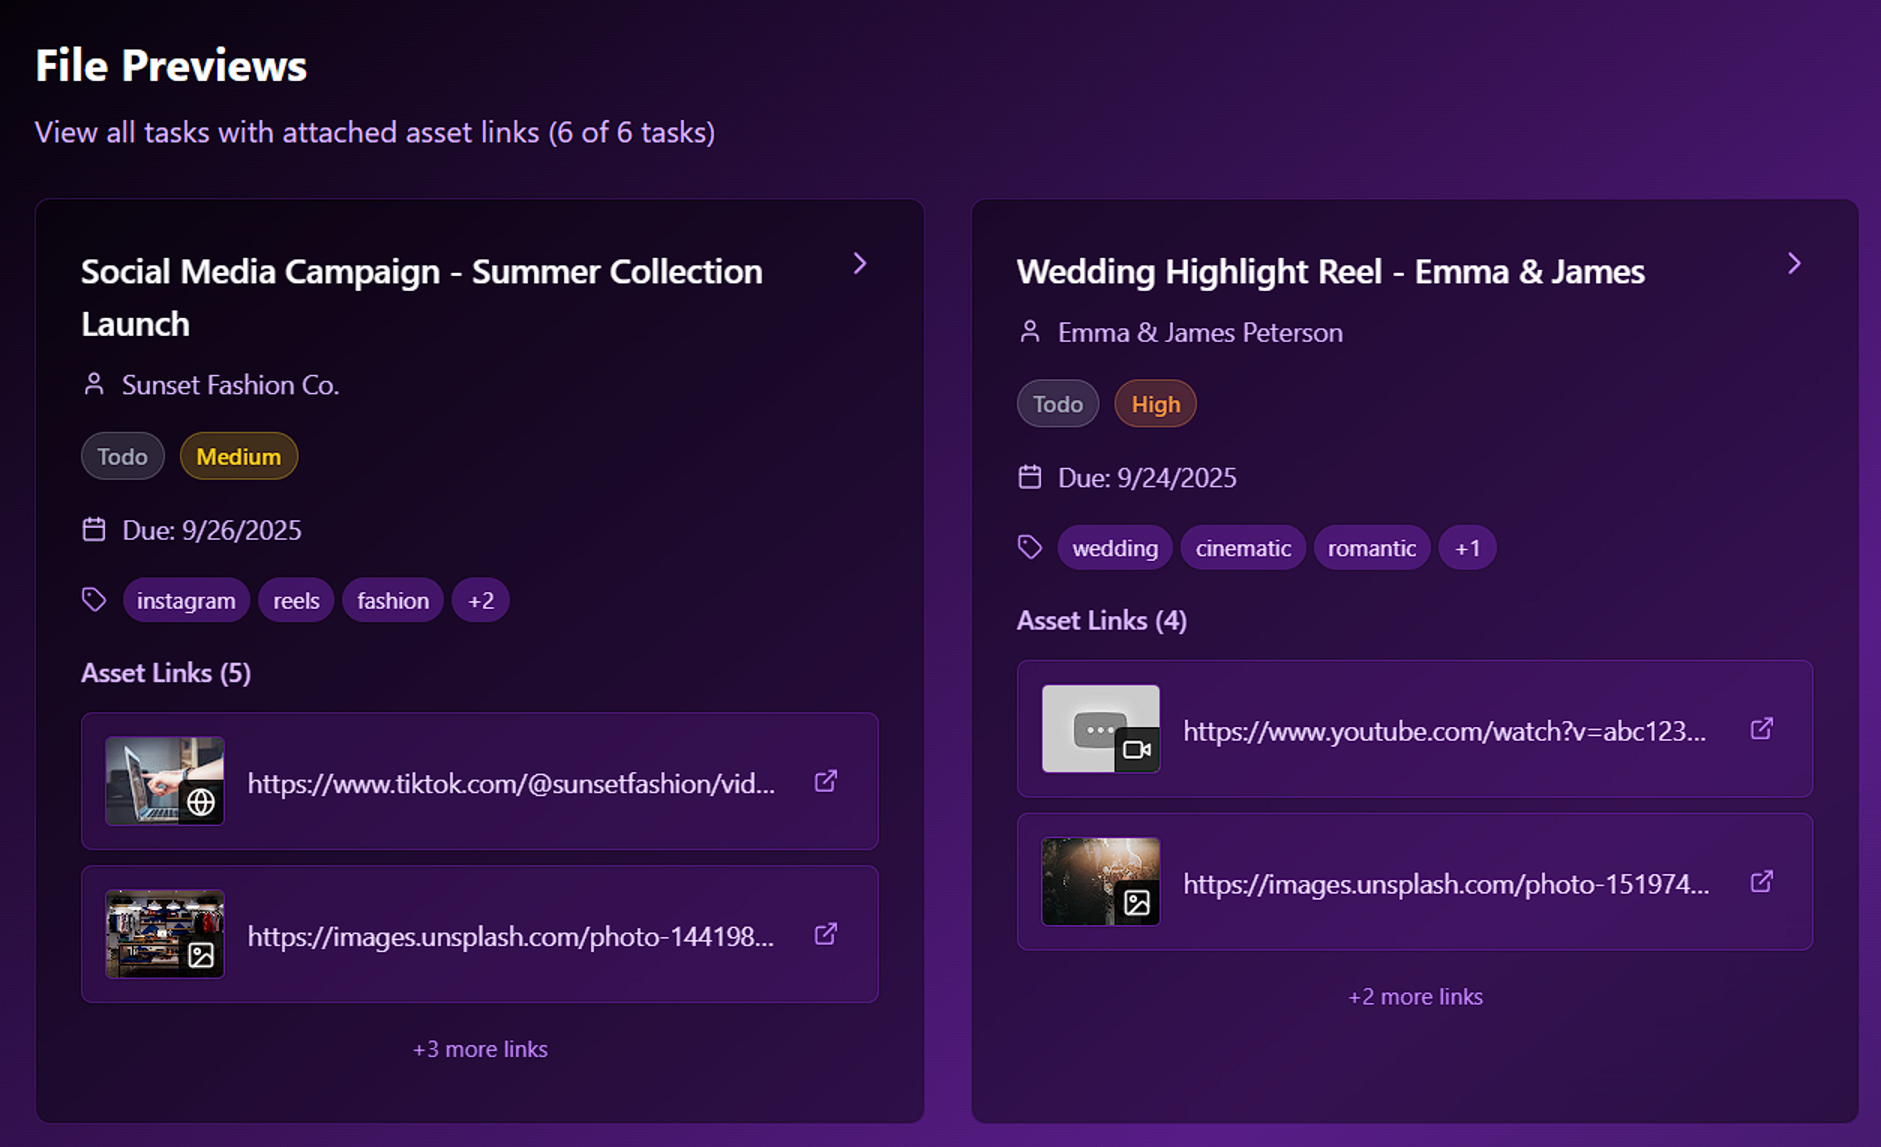The height and width of the screenshot is (1147, 1881).
Task: Click the Emma & James Peterson client name
Action: 1200,333
